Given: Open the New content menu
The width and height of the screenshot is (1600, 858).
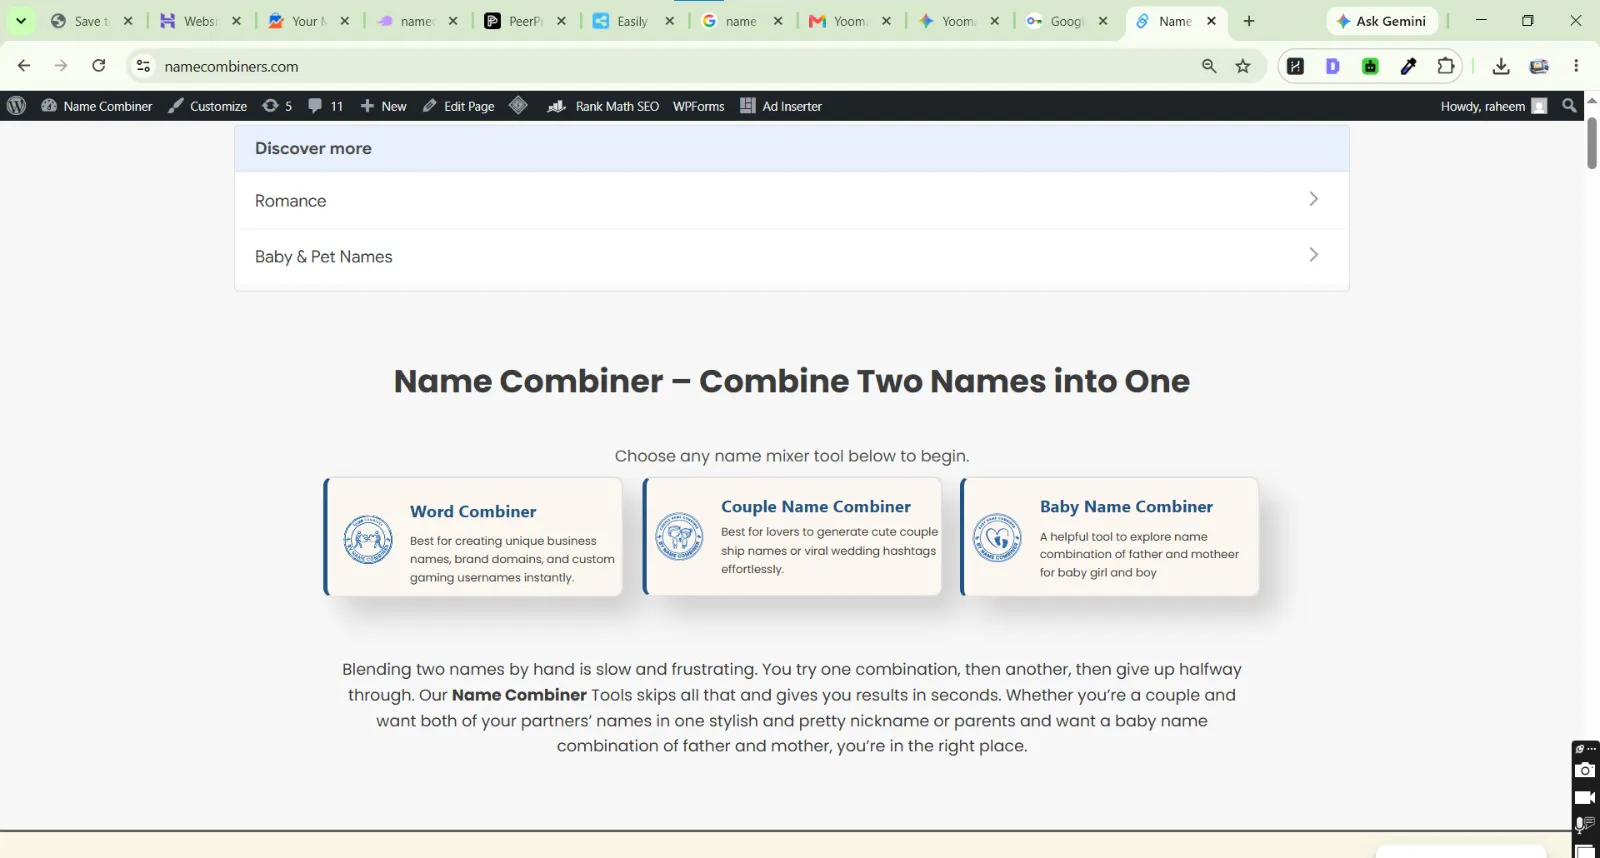Looking at the screenshot, I should pyautogui.click(x=383, y=106).
